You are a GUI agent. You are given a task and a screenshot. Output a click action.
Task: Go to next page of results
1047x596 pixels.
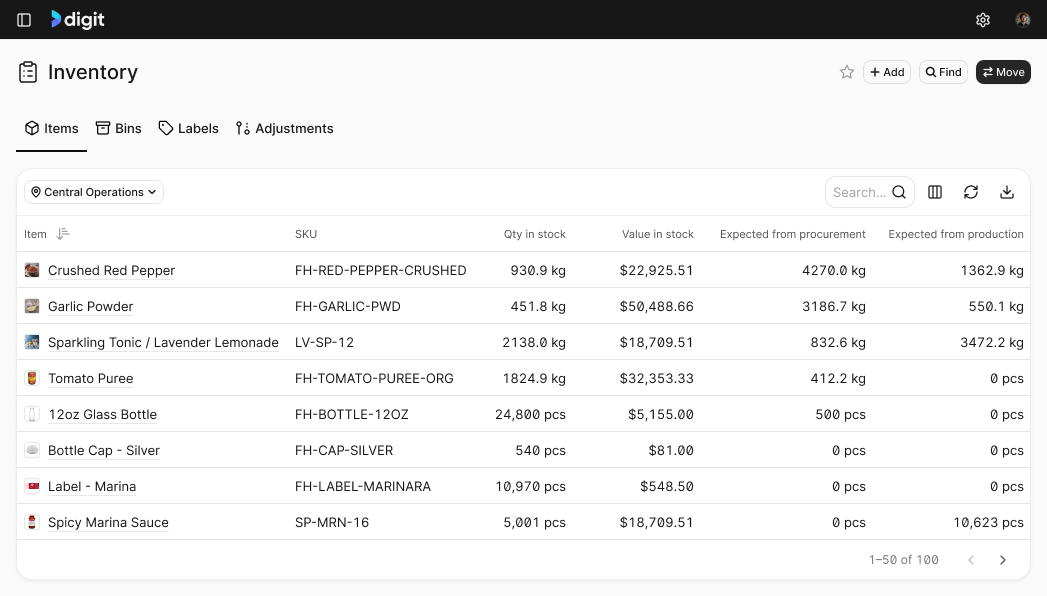1002,560
